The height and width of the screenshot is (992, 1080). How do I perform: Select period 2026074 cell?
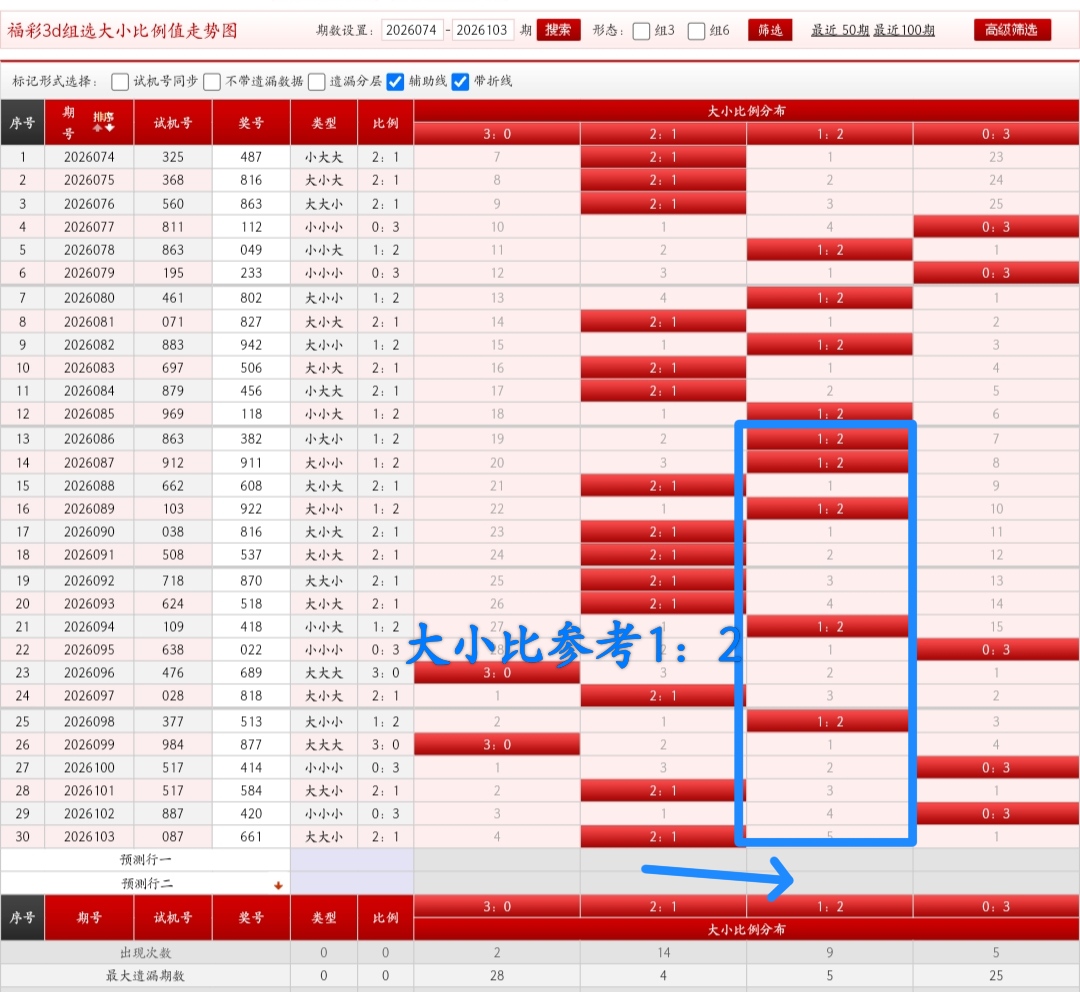click(90, 157)
